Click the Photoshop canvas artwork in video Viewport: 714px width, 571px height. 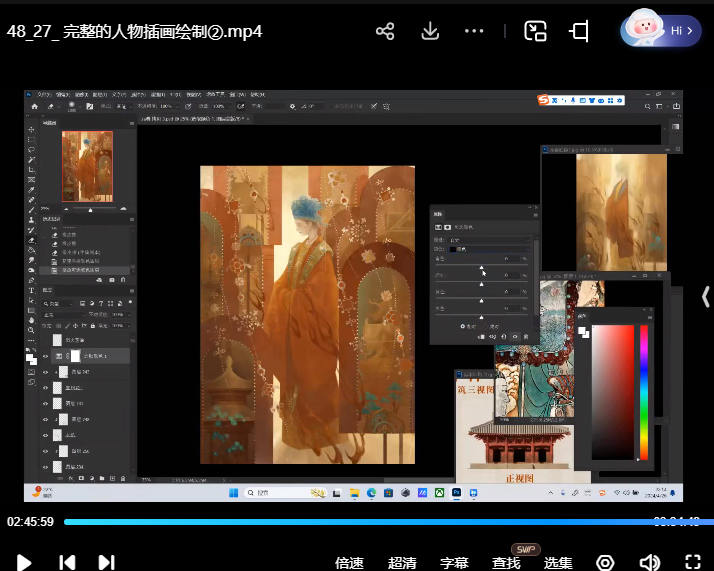(307, 314)
